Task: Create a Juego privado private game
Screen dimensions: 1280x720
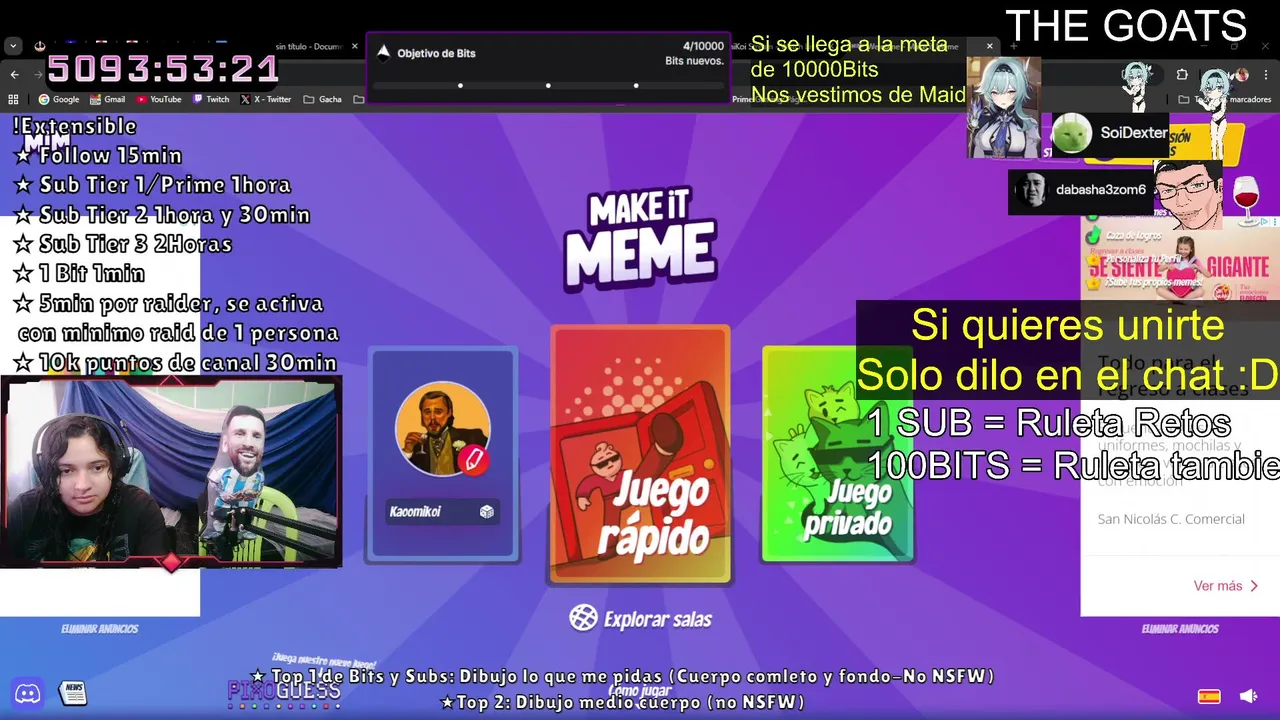Action: (x=837, y=453)
